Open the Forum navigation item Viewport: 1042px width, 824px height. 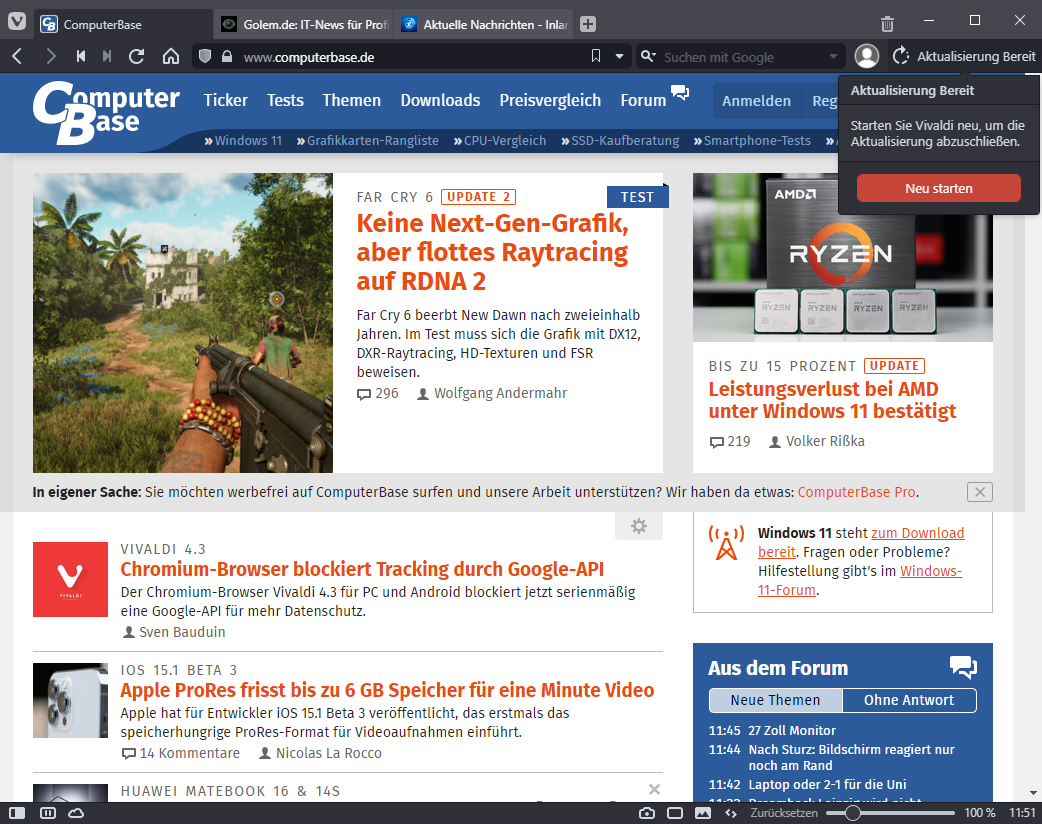tap(643, 100)
